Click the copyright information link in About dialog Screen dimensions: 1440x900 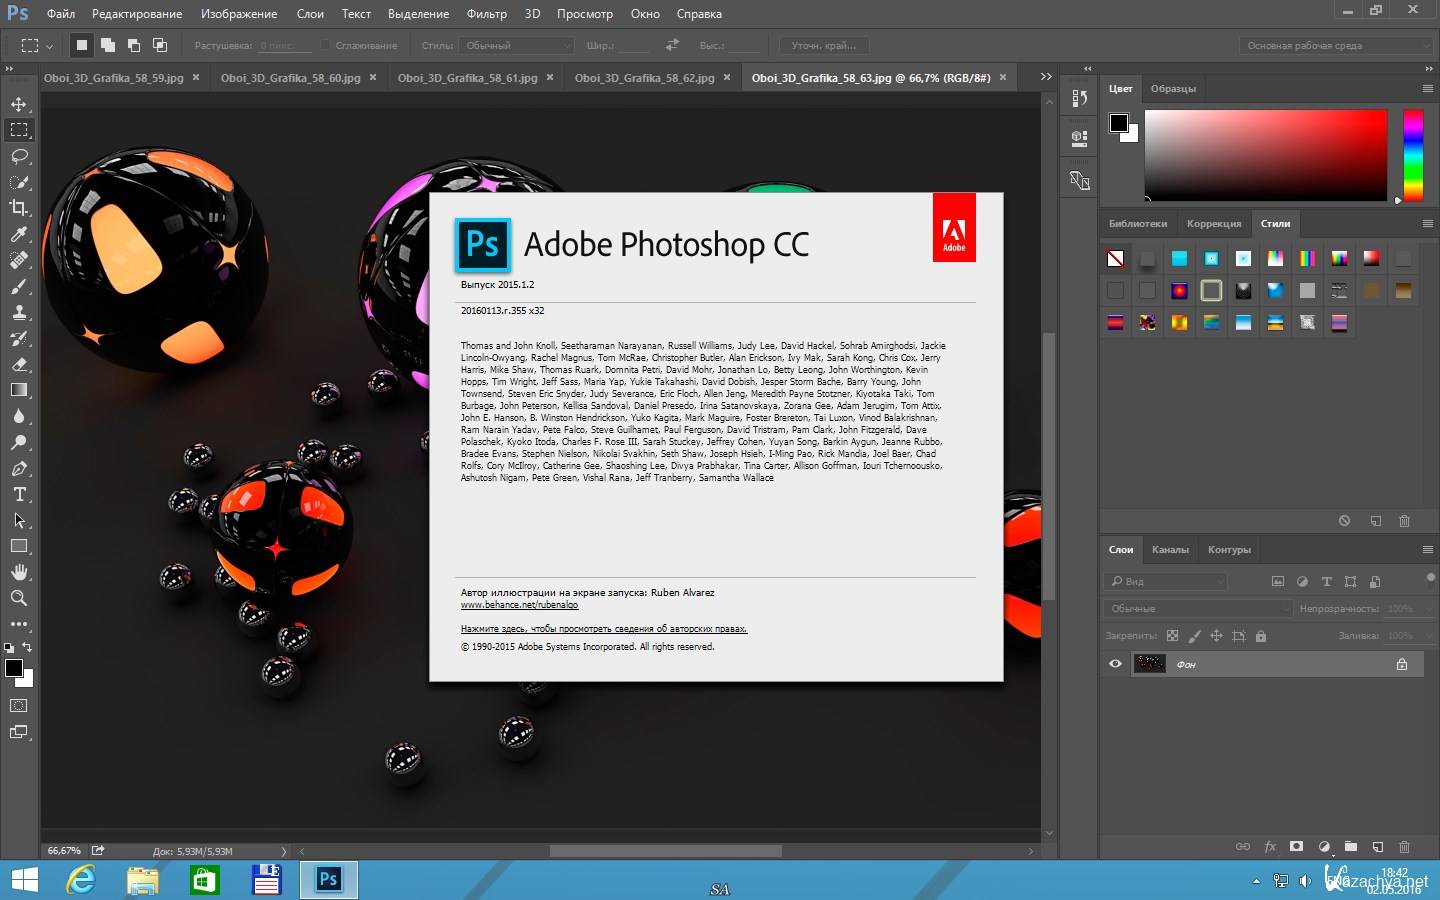603,629
